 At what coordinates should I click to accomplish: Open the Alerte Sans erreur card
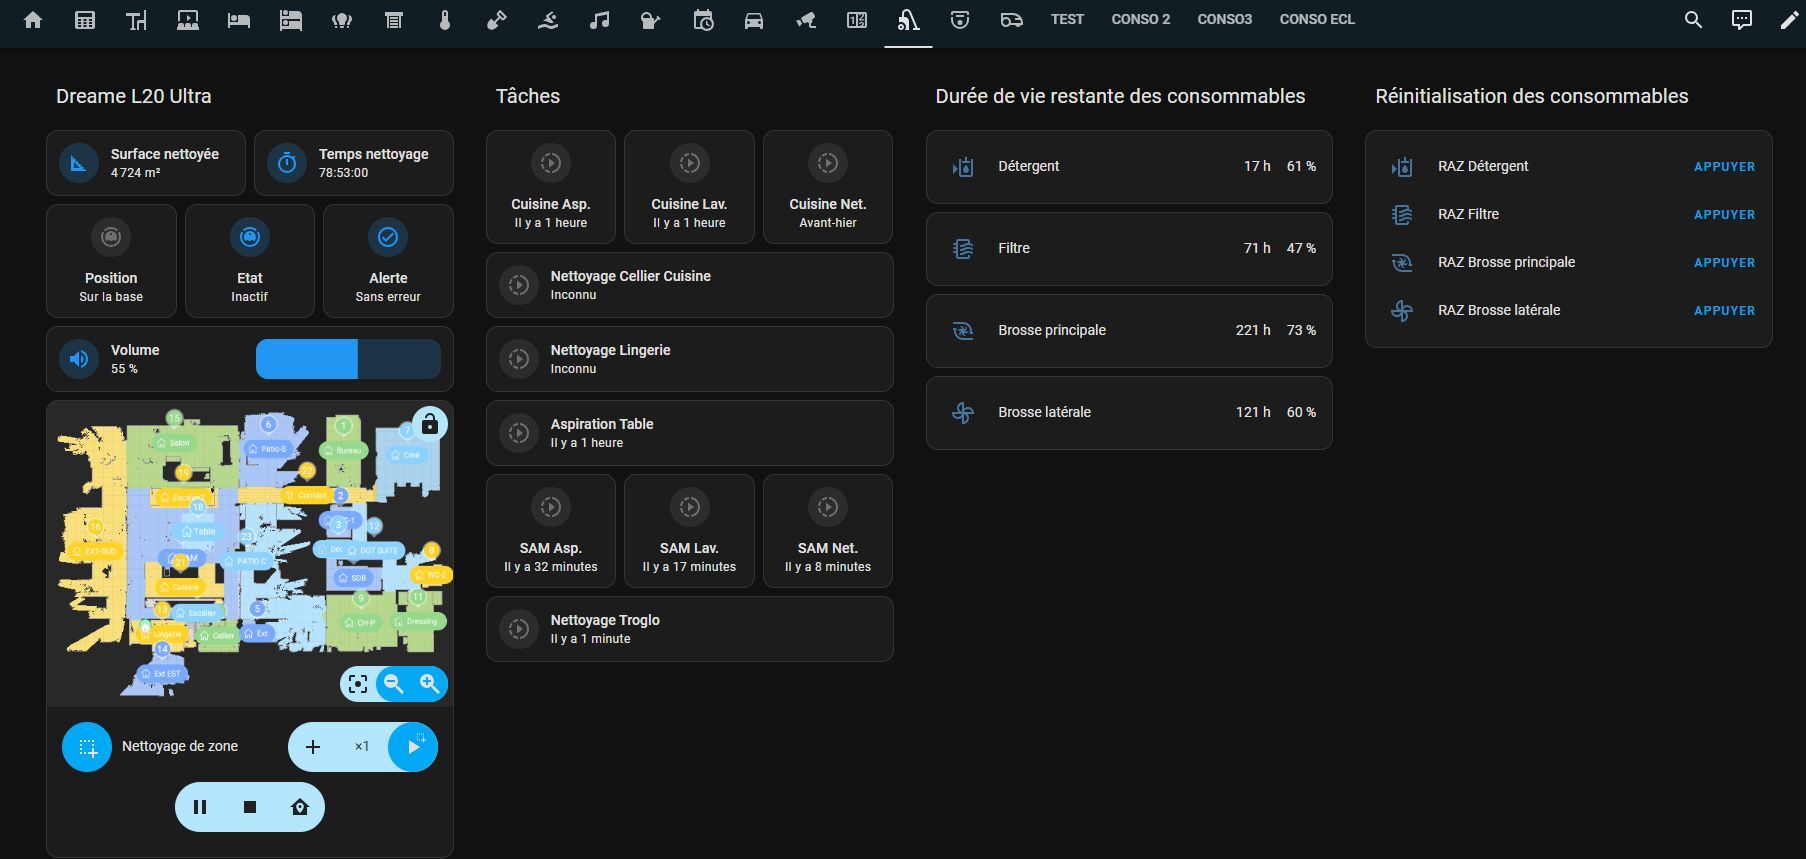pyautogui.click(x=388, y=261)
